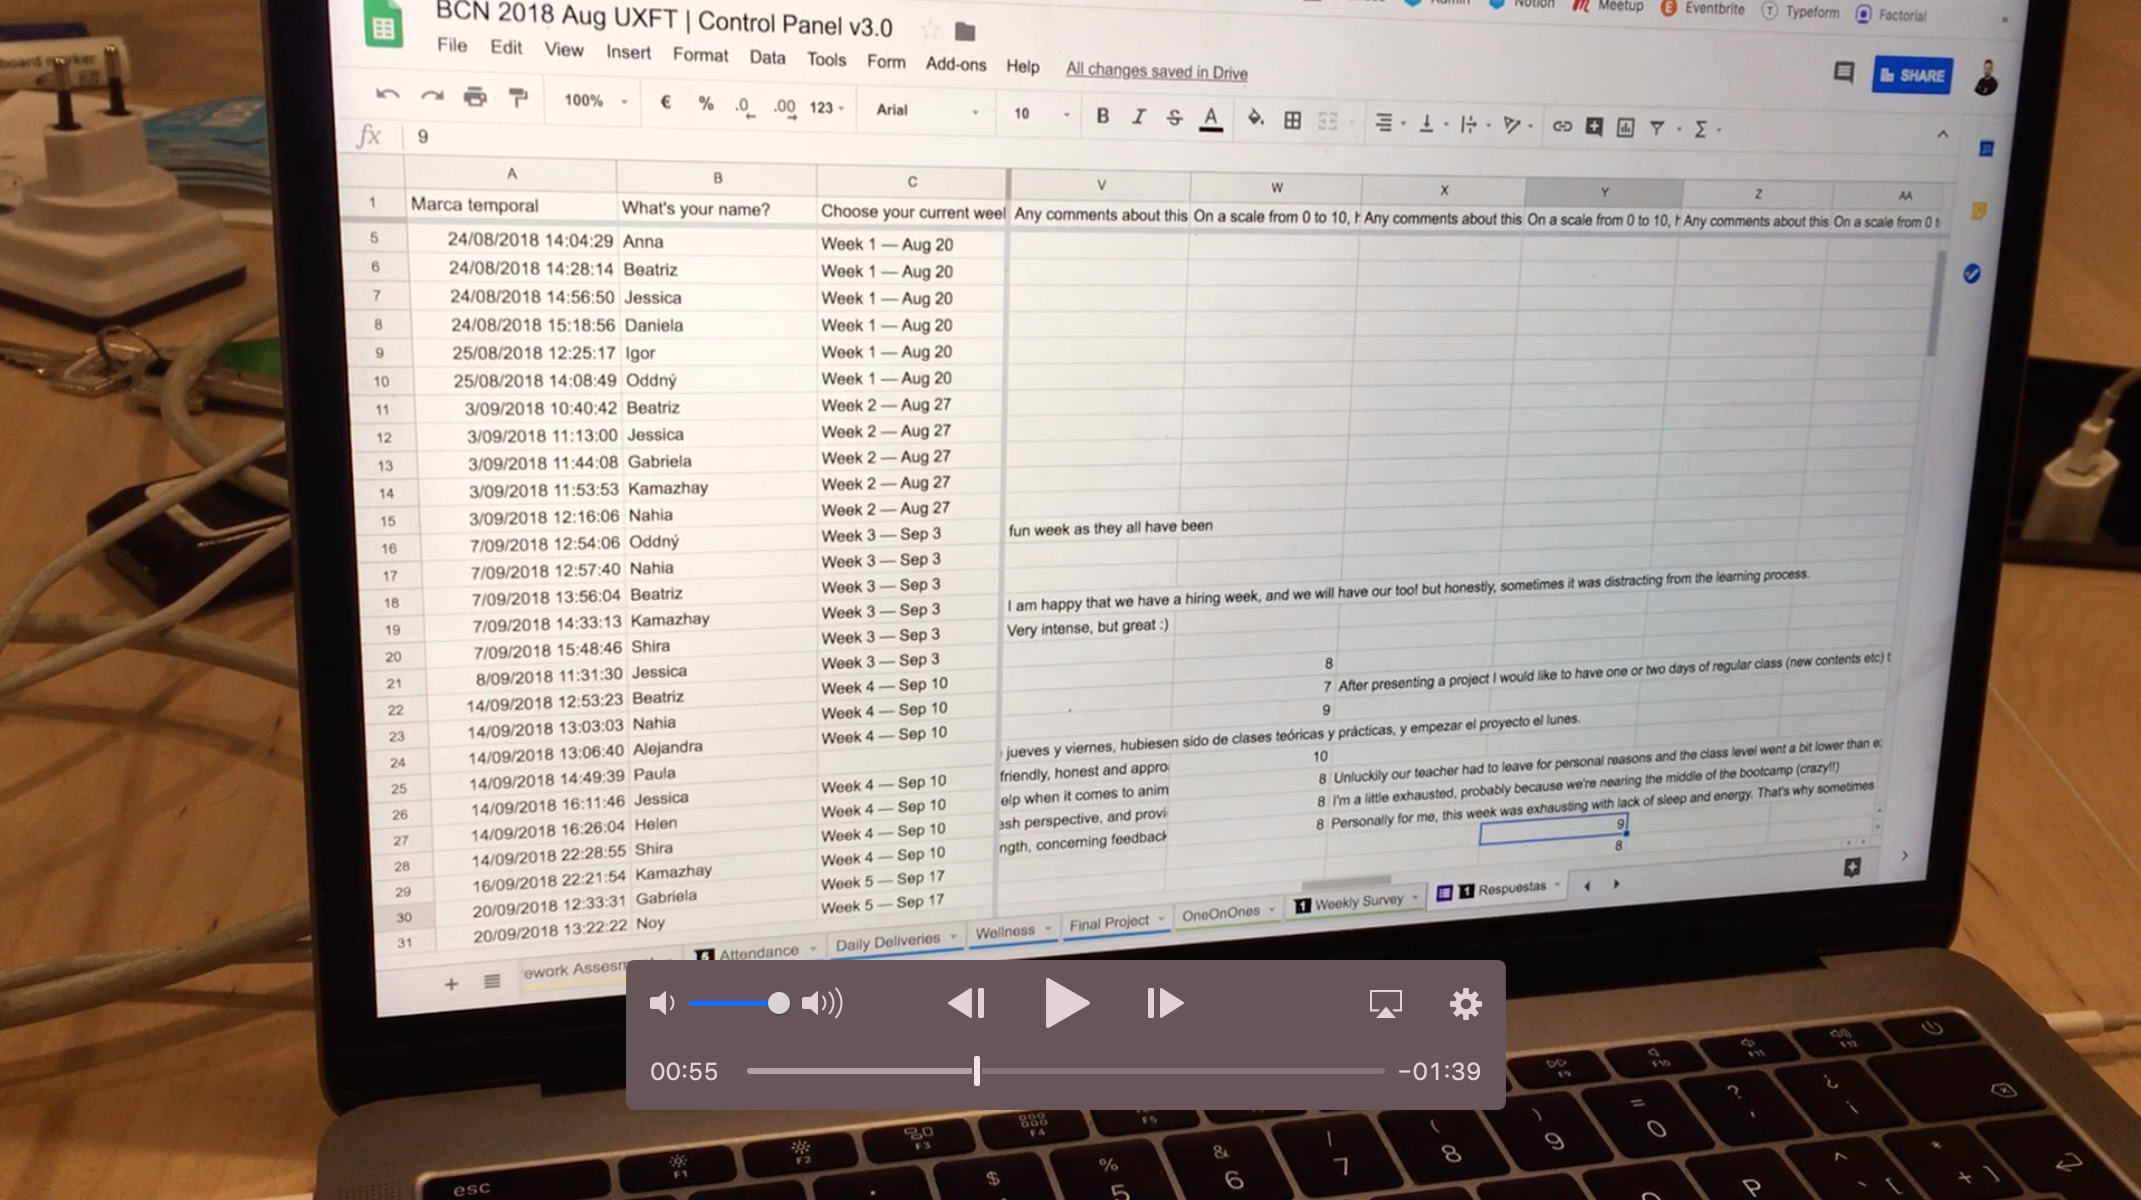The height and width of the screenshot is (1200, 2141).
Task: Format cell as currency (€)
Action: point(665,102)
